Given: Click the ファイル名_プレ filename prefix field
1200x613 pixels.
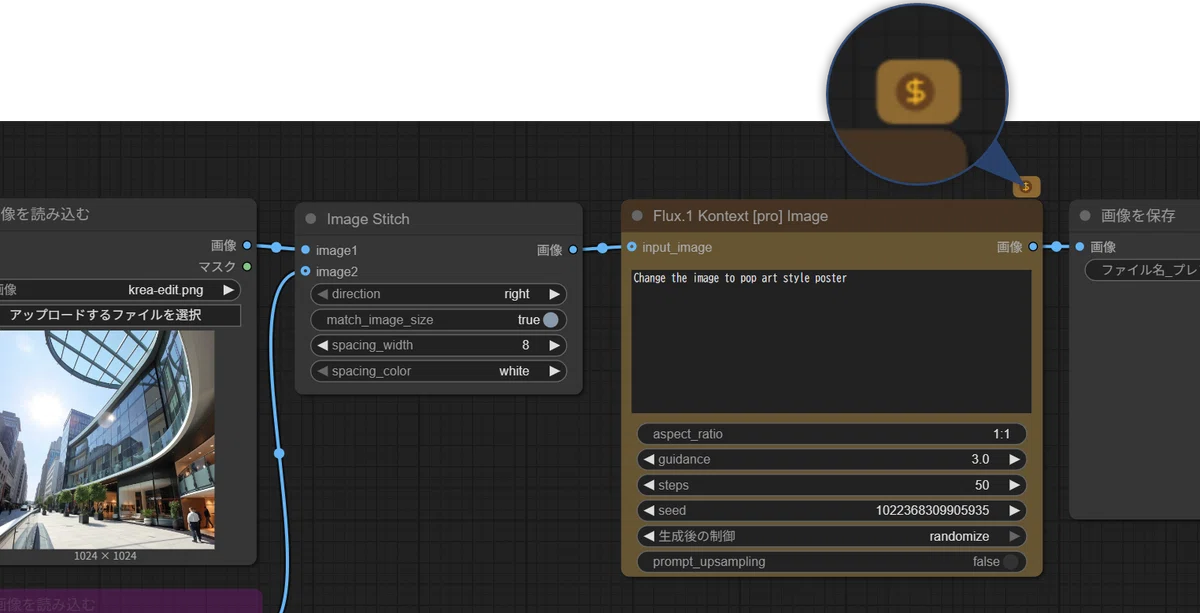Looking at the screenshot, I should coord(1142,270).
